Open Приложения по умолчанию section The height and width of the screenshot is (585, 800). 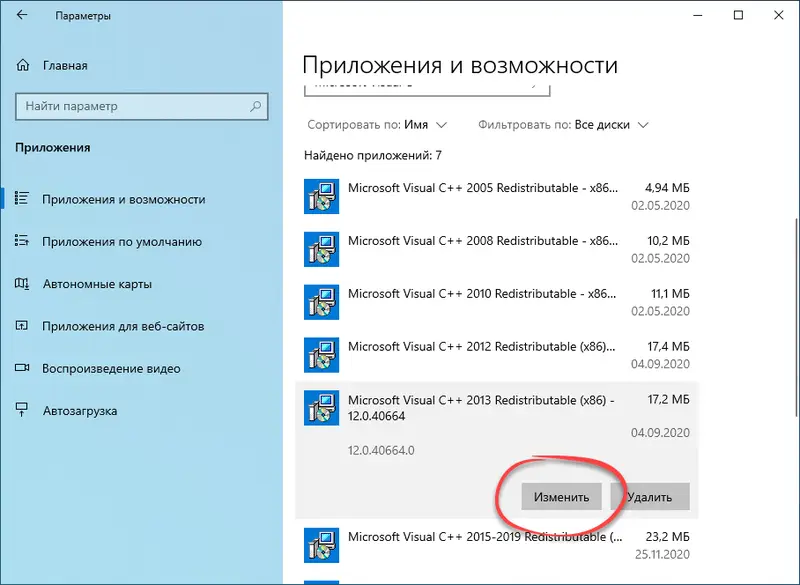point(141,241)
